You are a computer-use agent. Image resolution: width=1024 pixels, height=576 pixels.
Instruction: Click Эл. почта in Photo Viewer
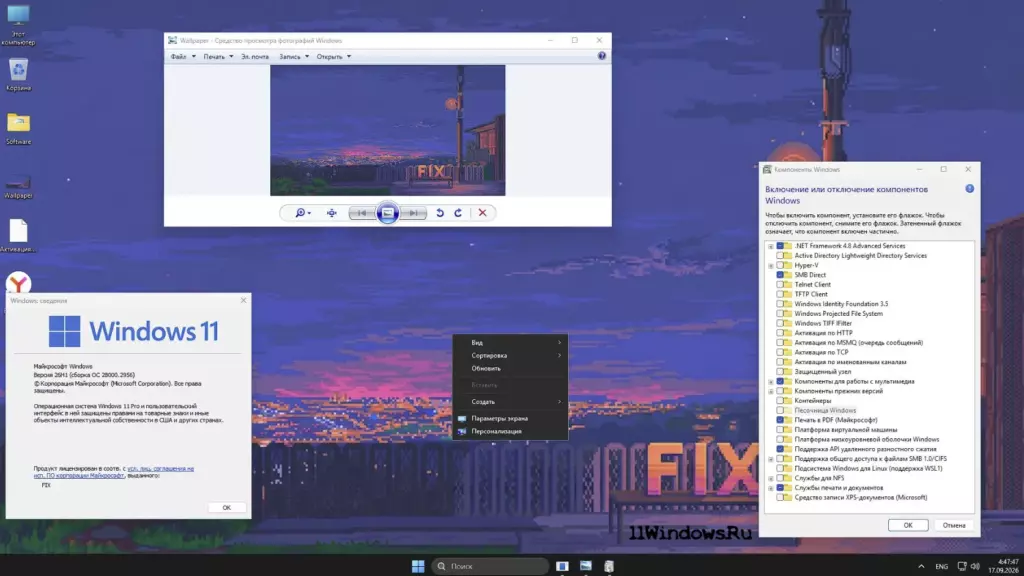tap(255, 57)
